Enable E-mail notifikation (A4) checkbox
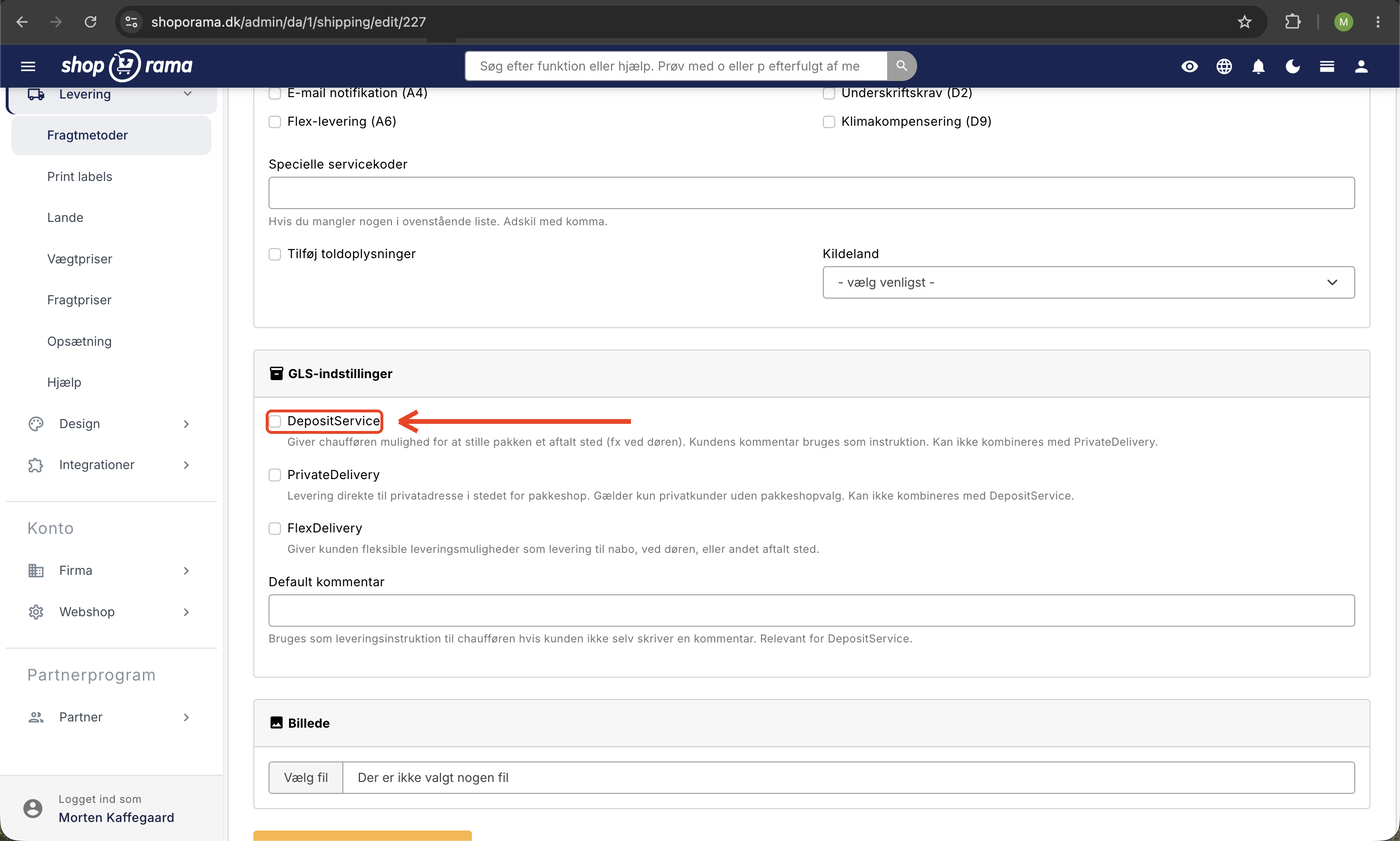This screenshot has width=1400, height=841. pos(275,93)
